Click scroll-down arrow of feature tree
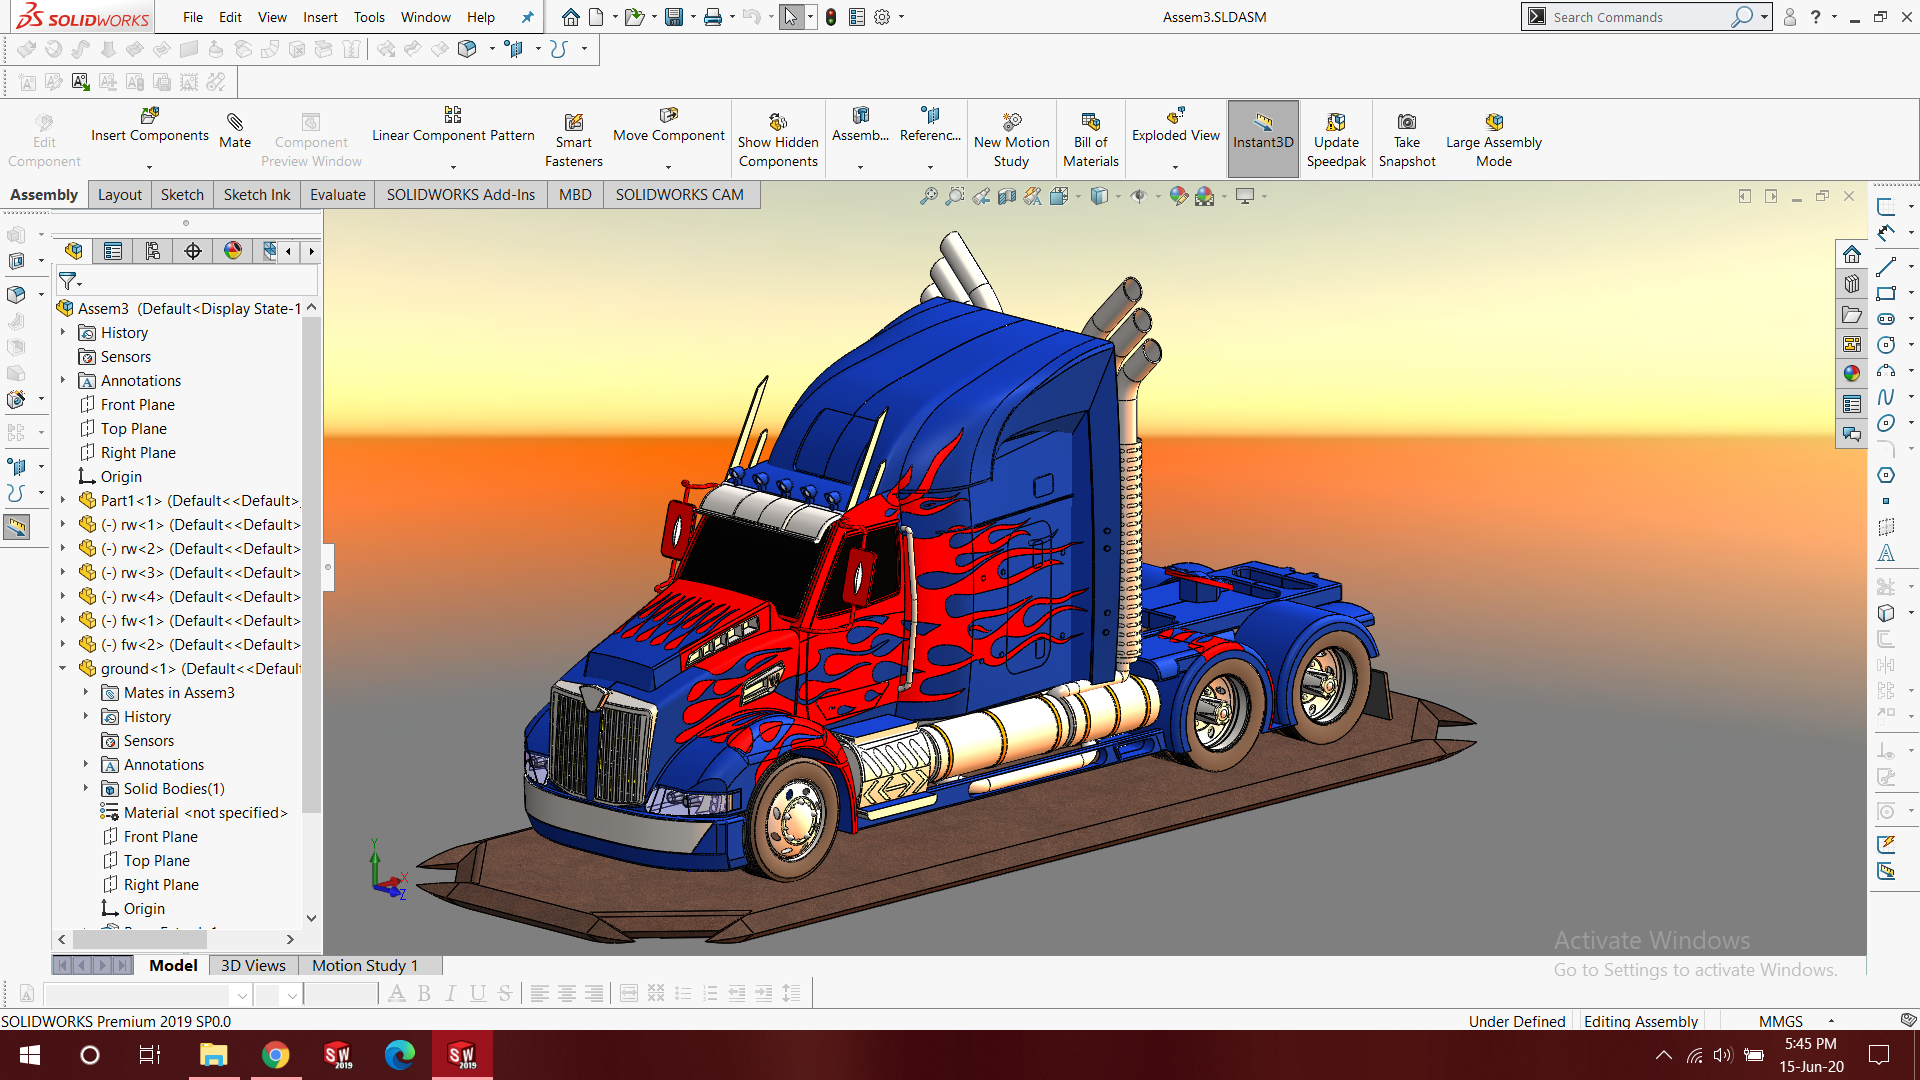 tap(311, 917)
